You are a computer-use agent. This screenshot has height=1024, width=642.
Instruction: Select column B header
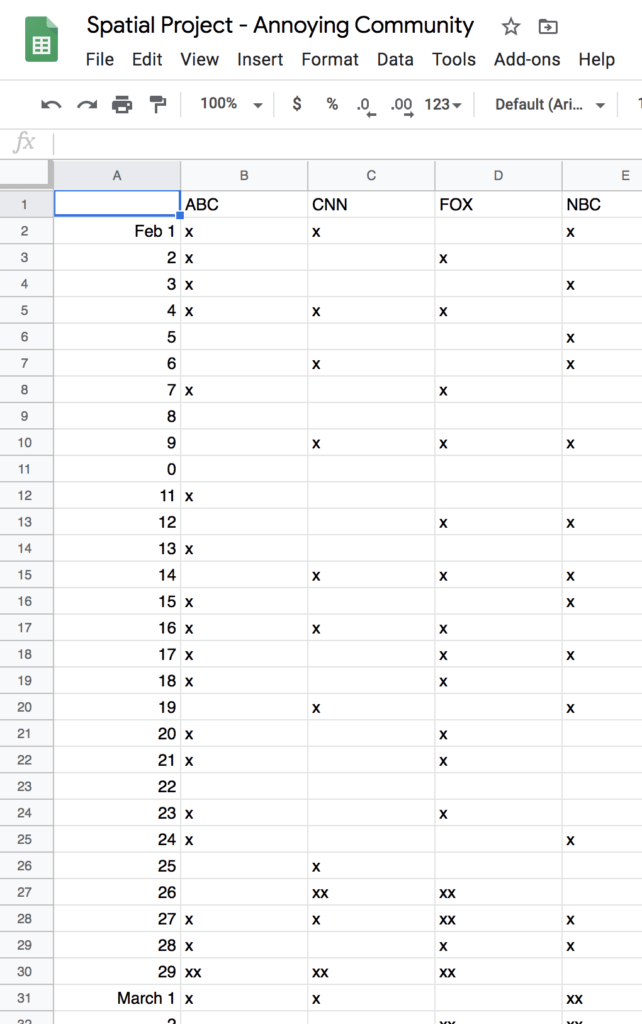pos(244,175)
